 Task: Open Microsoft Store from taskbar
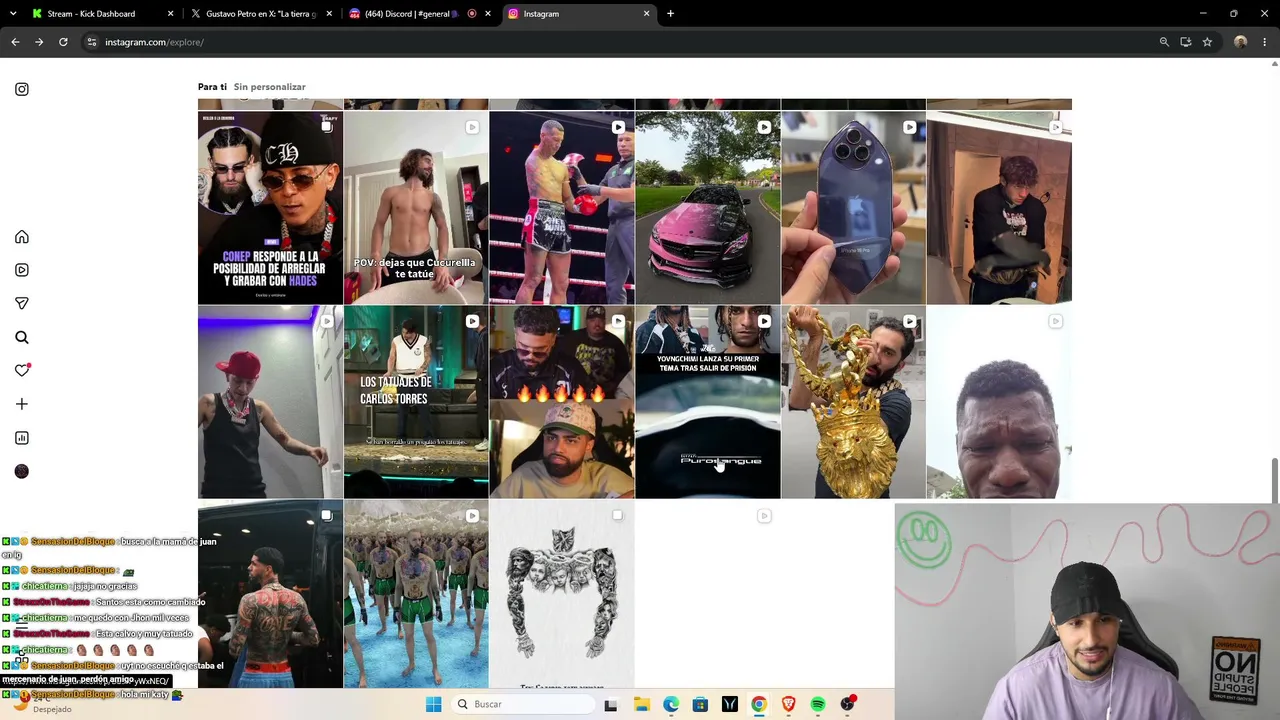pos(700,704)
